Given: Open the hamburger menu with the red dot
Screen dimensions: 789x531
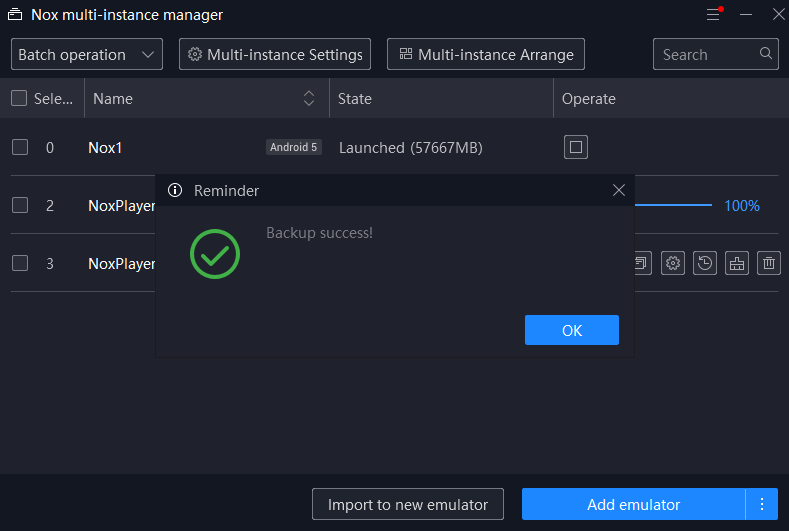Looking at the screenshot, I should (x=714, y=14).
